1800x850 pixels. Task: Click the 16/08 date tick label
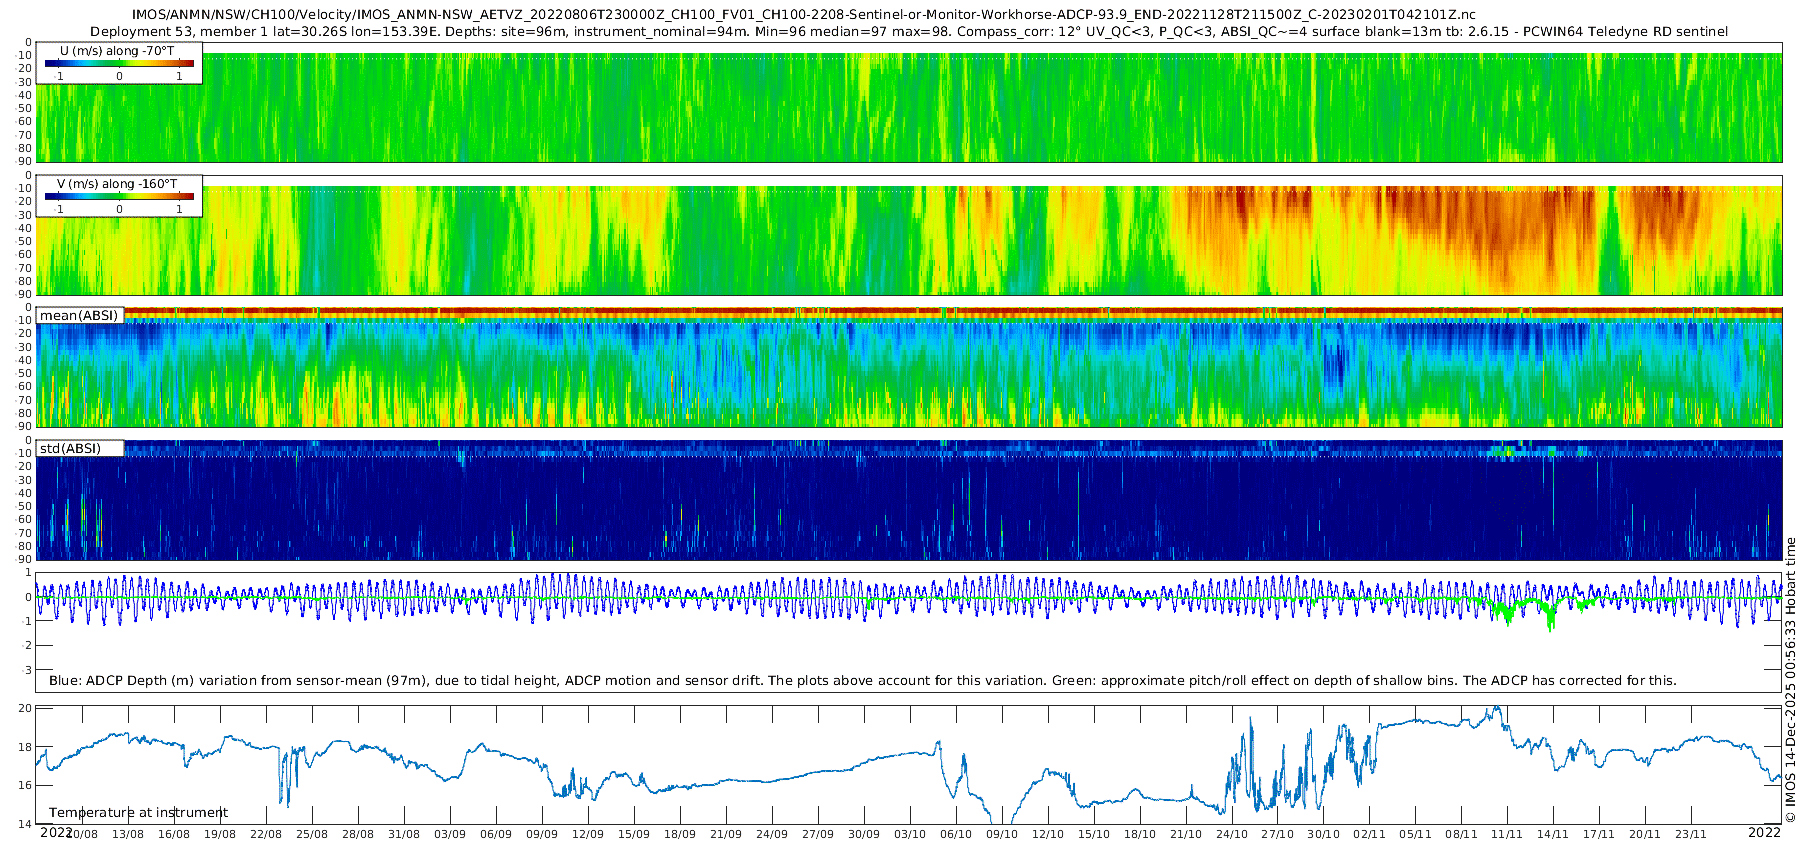tap(174, 834)
